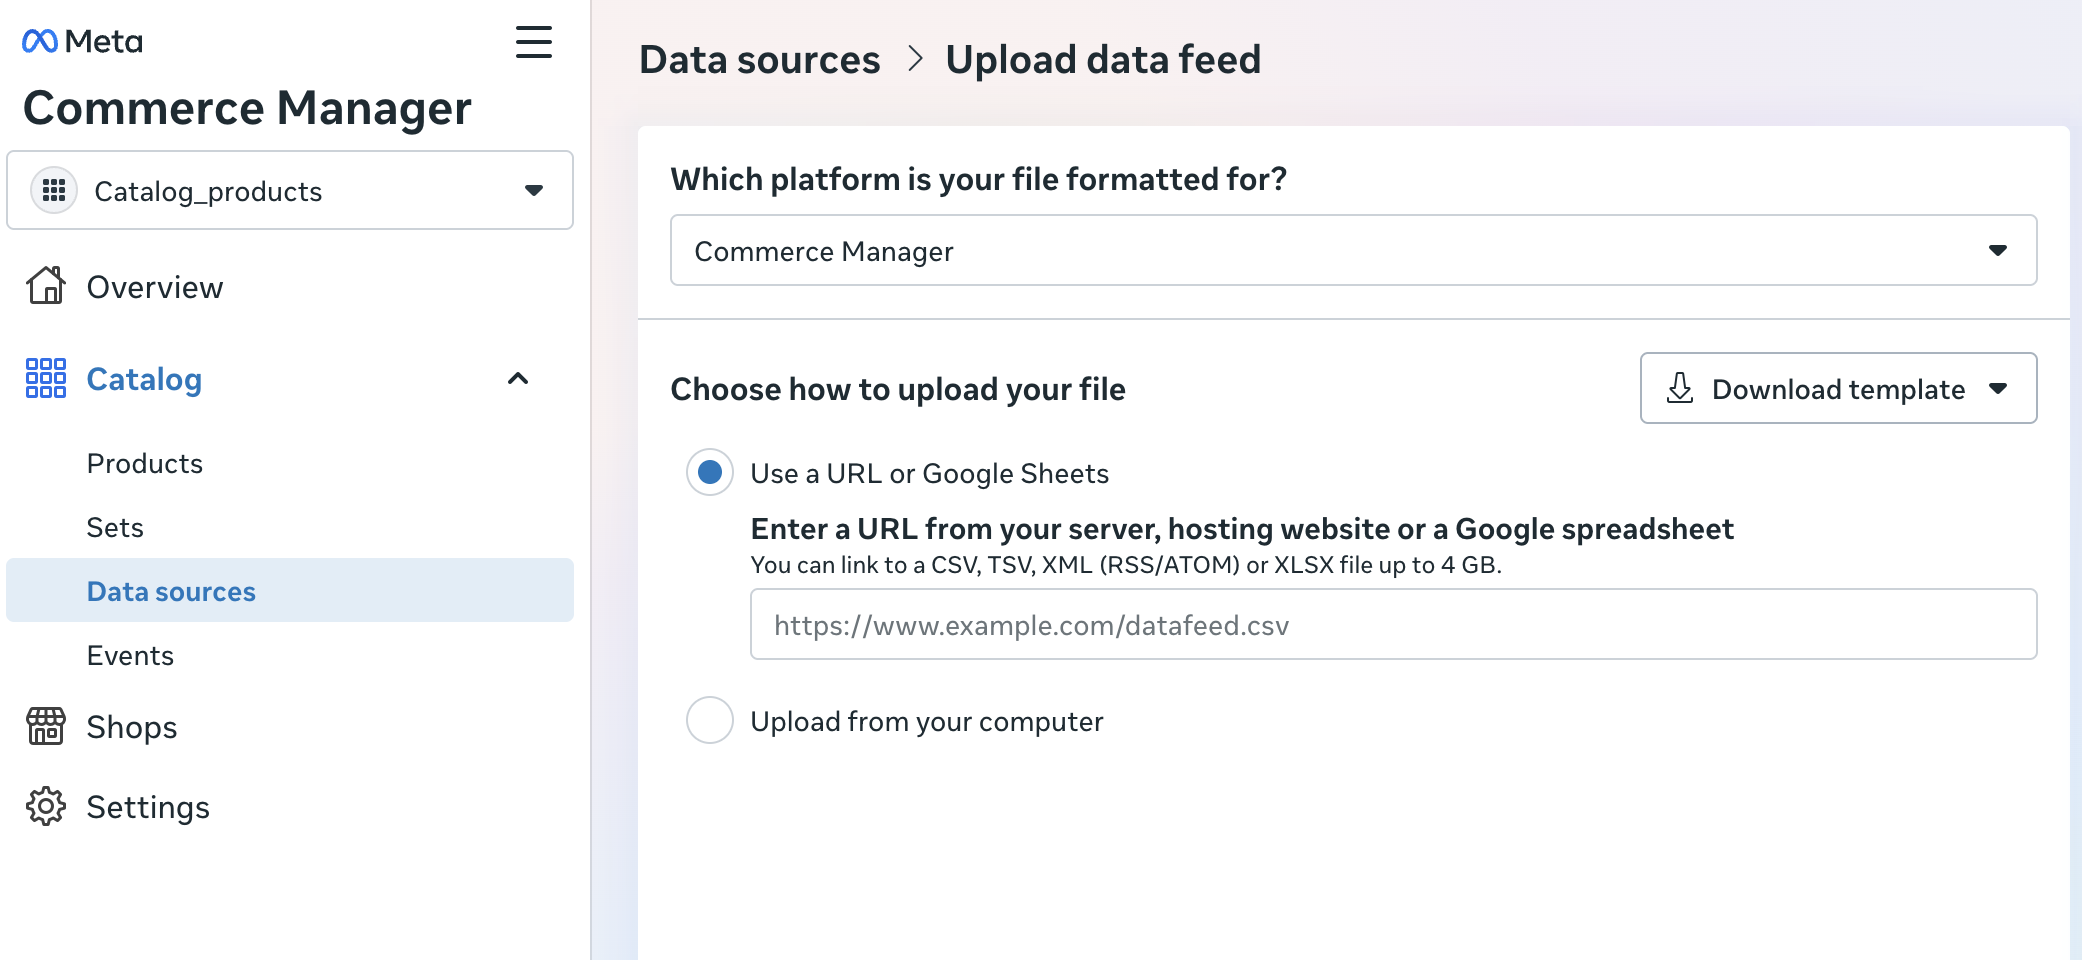Expand the Download template dropdown arrow
This screenshot has width=2082, height=960.
(1998, 388)
